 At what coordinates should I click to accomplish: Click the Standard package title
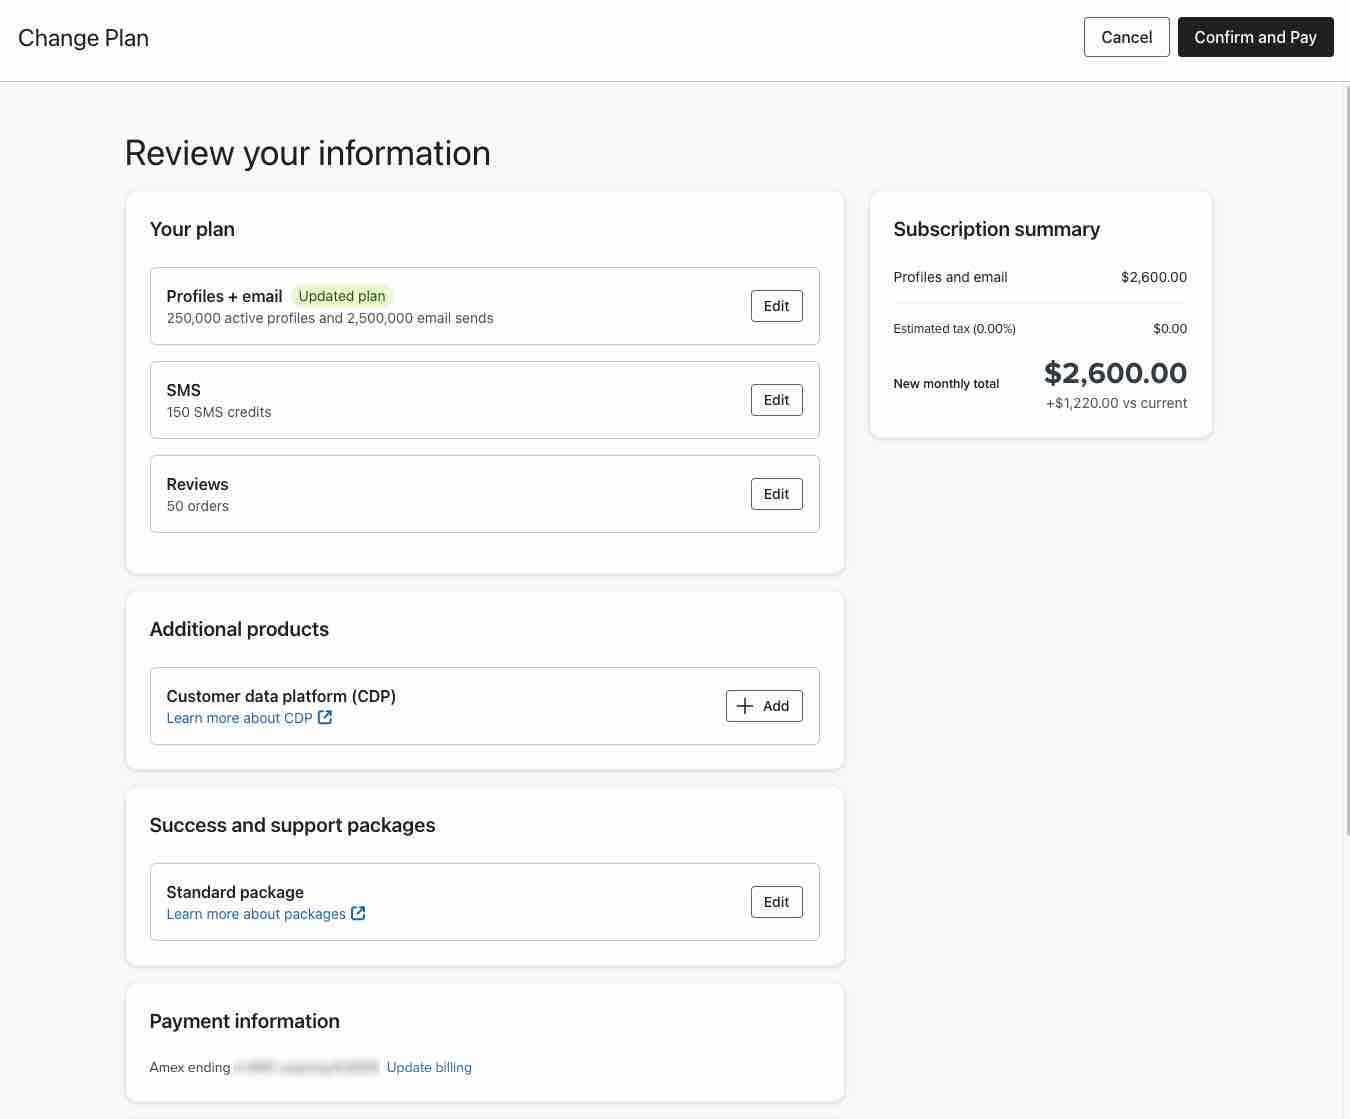pyautogui.click(x=235, y=892)
